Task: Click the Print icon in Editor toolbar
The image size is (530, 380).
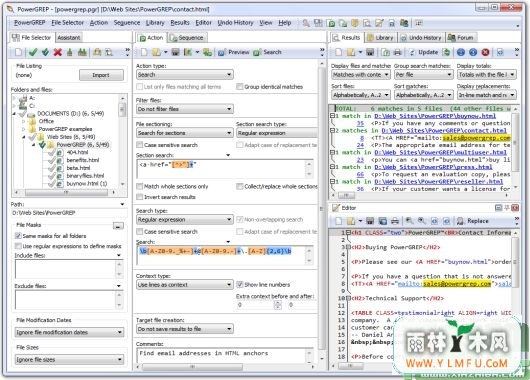Action: coord(394,221)
